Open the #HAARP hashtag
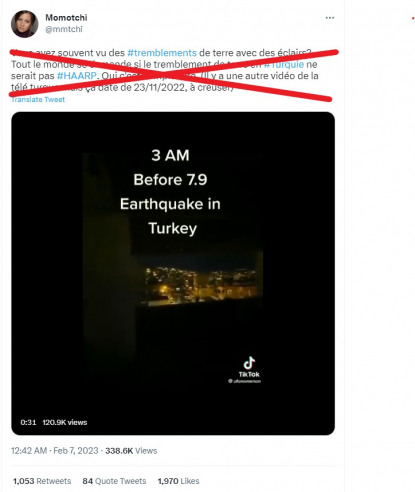 point(76,76)
